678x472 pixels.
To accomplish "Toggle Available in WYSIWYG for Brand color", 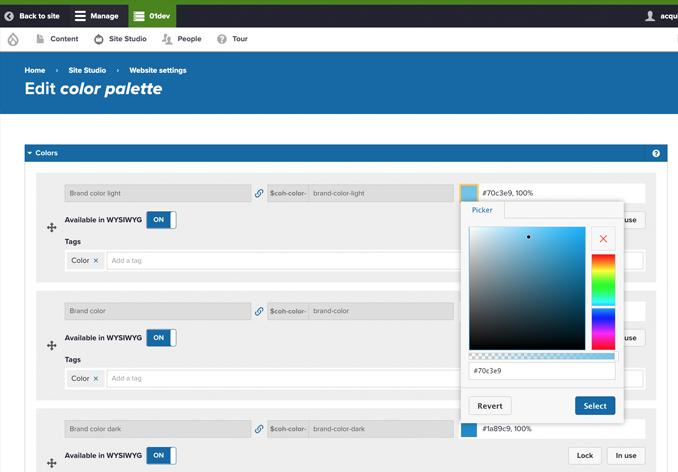I will click(x=161, y=338).
